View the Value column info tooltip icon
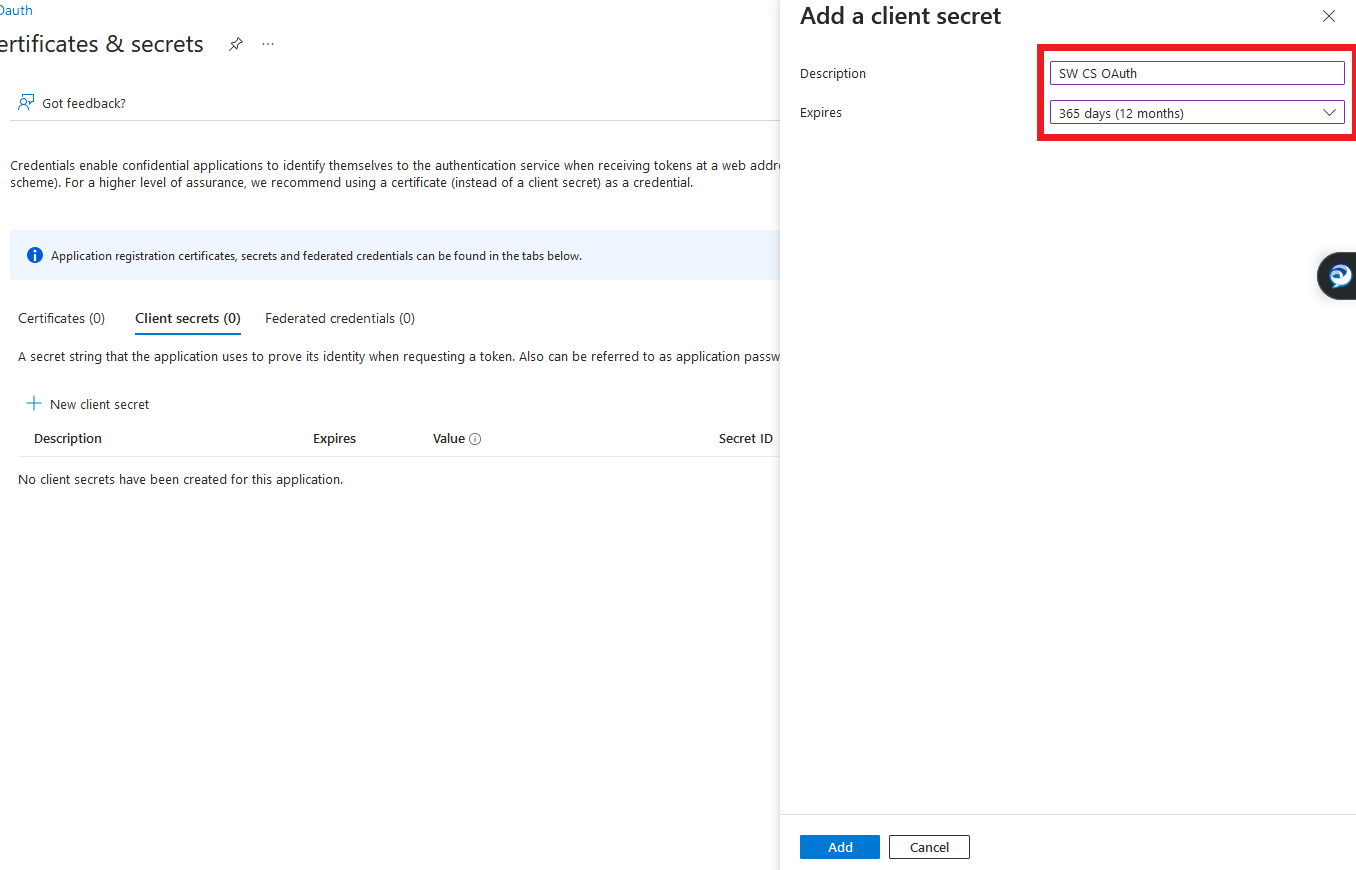 point(475,438)
